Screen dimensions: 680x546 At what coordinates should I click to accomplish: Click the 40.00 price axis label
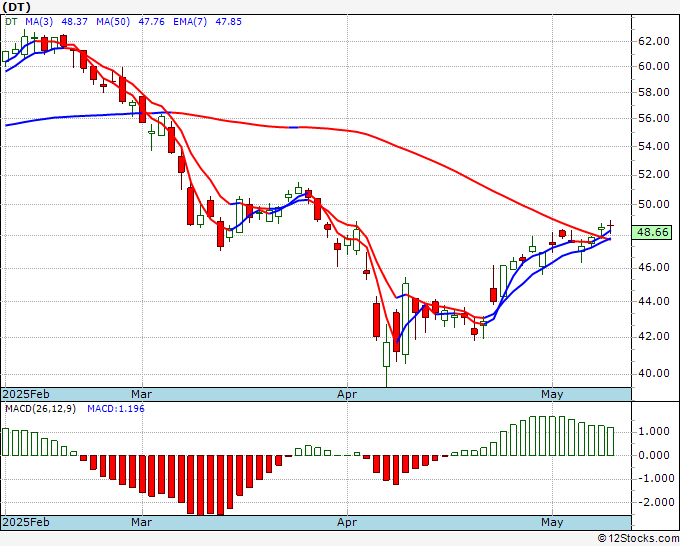click(654, 374)
